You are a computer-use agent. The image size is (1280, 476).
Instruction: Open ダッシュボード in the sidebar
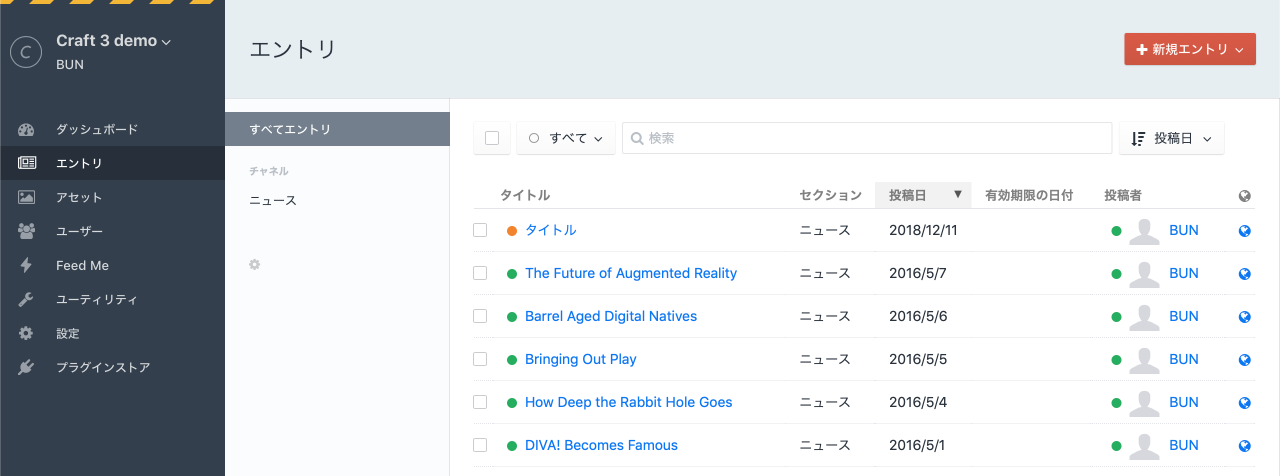coord(112,130)
